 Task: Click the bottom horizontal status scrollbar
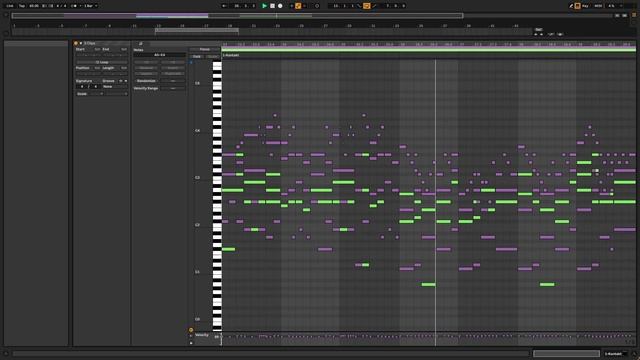271,353
